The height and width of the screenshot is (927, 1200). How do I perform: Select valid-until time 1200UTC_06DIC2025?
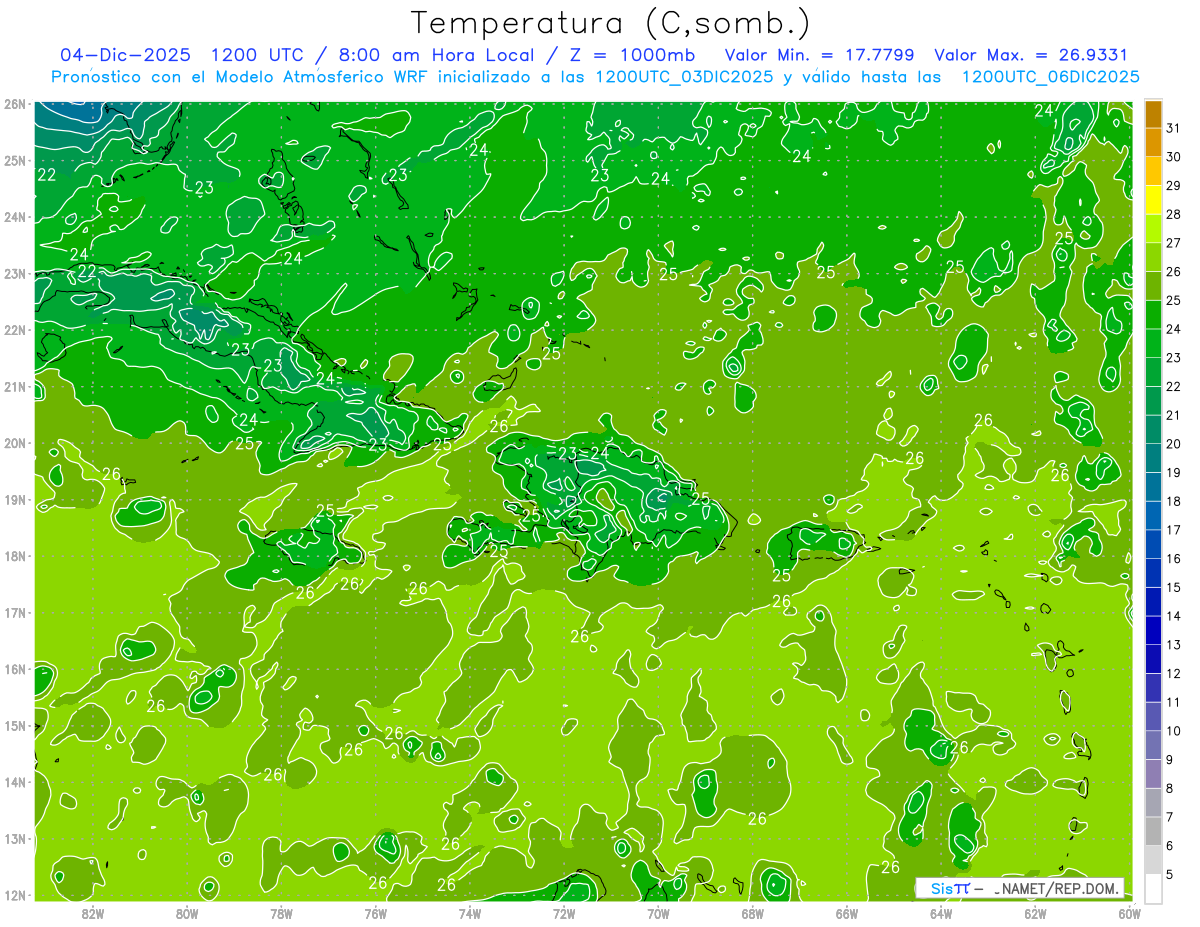pos(1050,77)
